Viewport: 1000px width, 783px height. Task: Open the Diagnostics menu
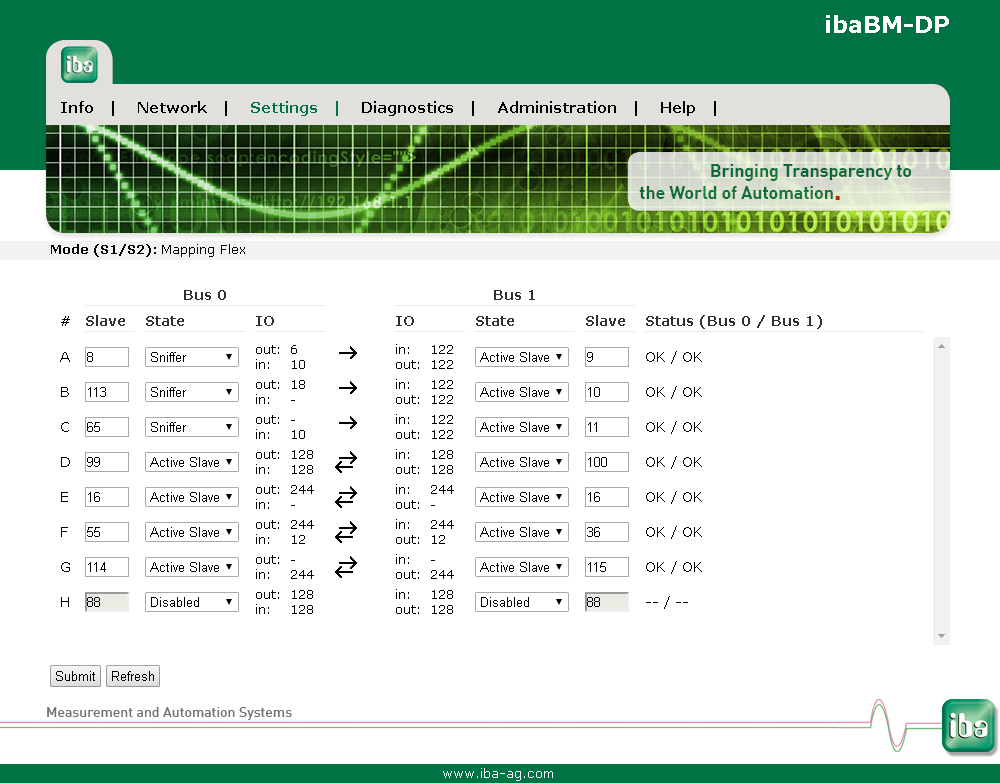pyautogui.click(x=407, y=108)
